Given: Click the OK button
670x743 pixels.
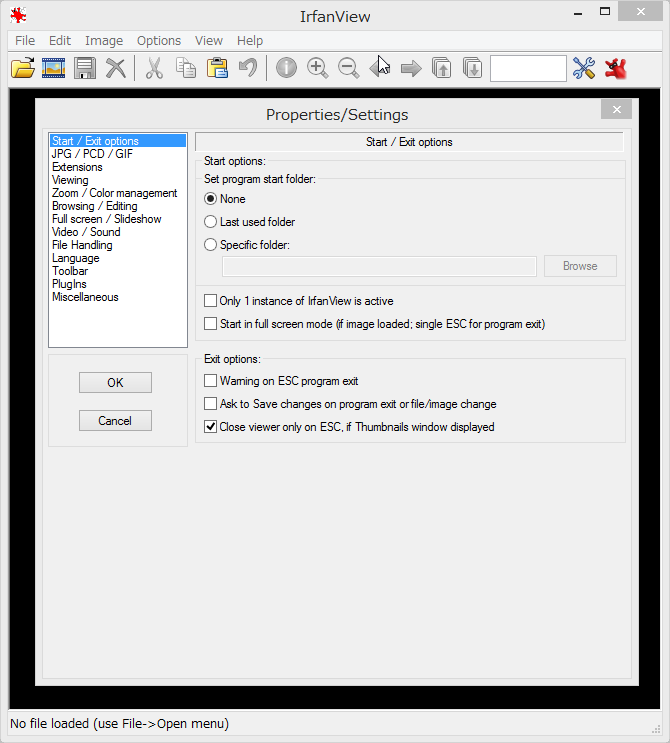Looking at the screenshot, I should 115,382.
